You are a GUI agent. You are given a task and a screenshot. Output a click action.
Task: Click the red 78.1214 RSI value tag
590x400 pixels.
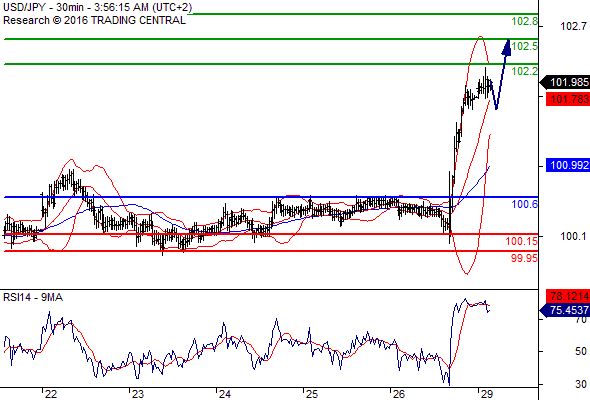[568, 296]
